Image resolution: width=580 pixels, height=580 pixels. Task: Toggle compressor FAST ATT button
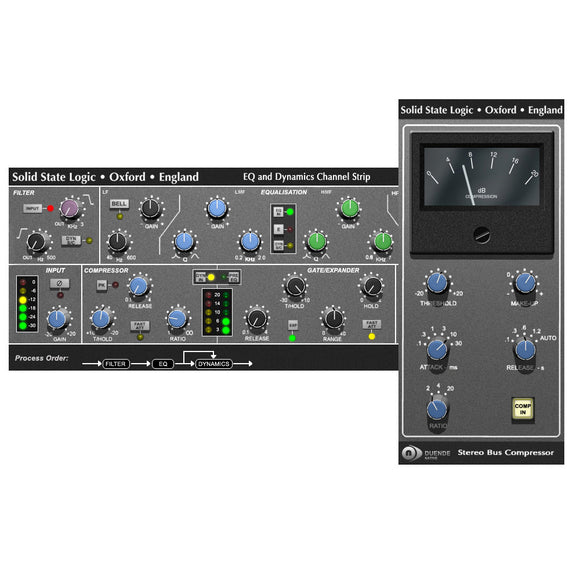click(x=140, y=326)
